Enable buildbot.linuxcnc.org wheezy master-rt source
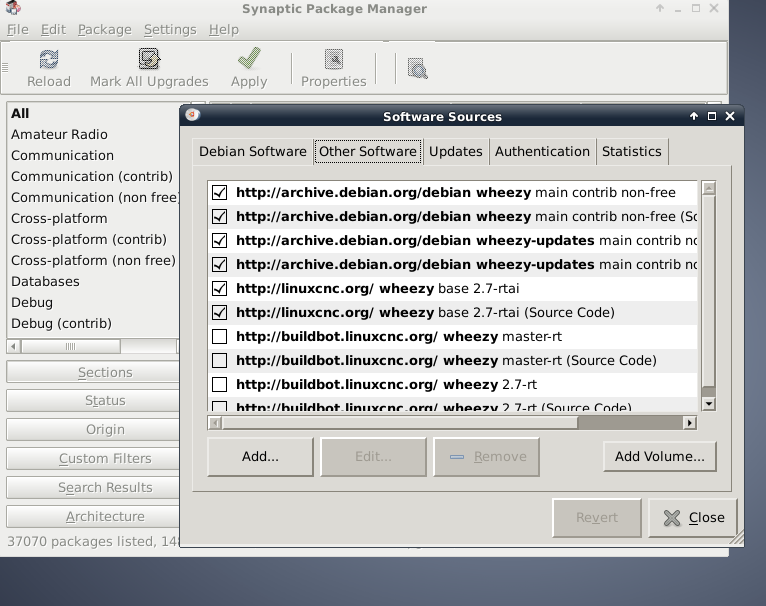Screen dimensions: 766x606 tap(219, 336)
